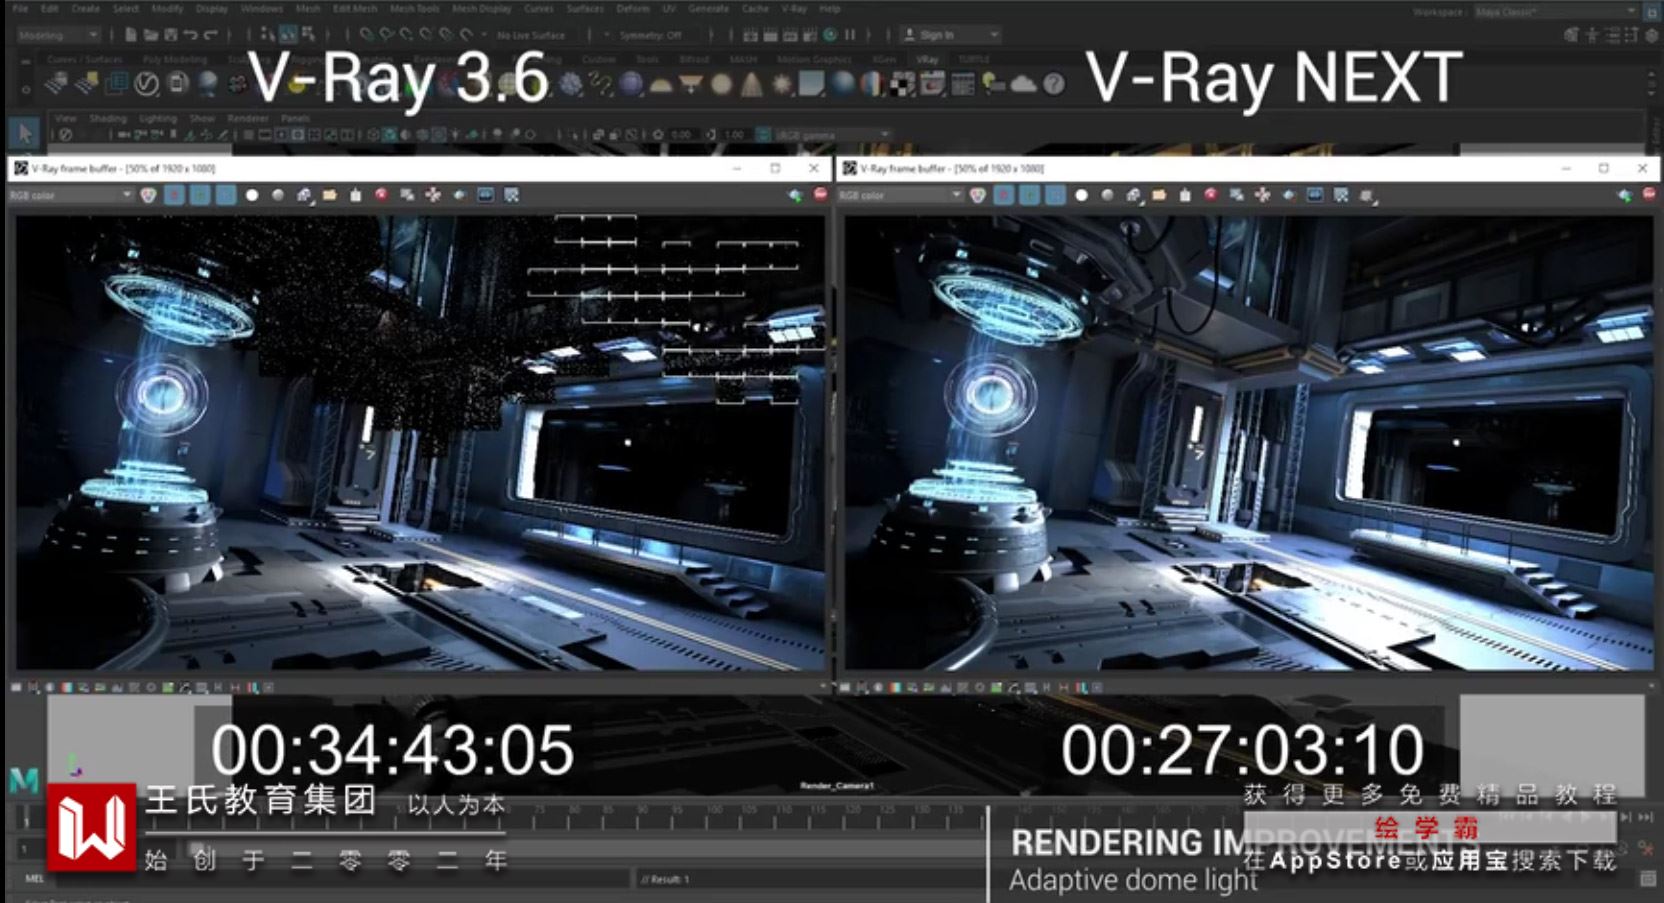Toggle the green channel in left frame buffer
This screenshot has width=1664, height=903.
point(200,195)
